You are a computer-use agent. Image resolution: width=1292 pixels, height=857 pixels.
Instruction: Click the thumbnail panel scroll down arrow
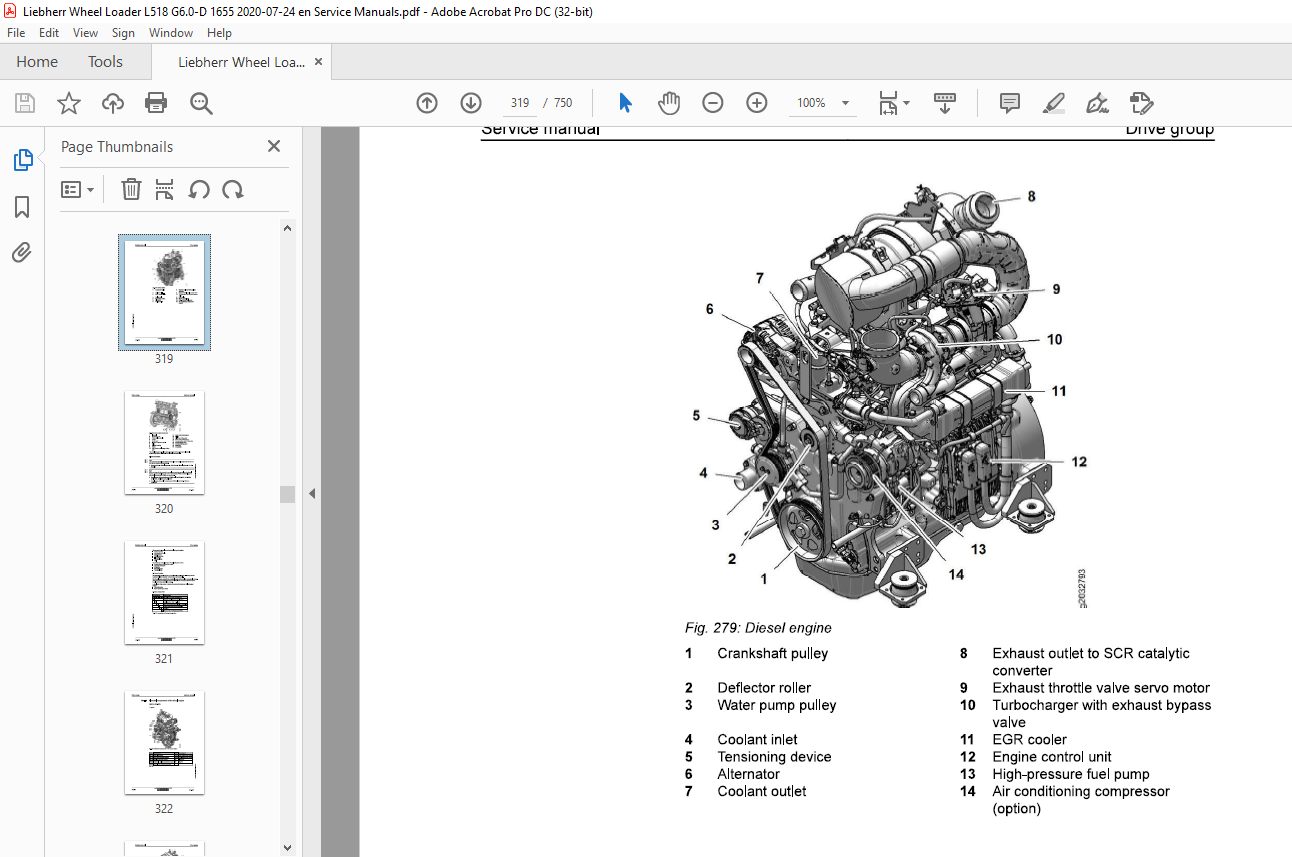[x=288, y=847]
